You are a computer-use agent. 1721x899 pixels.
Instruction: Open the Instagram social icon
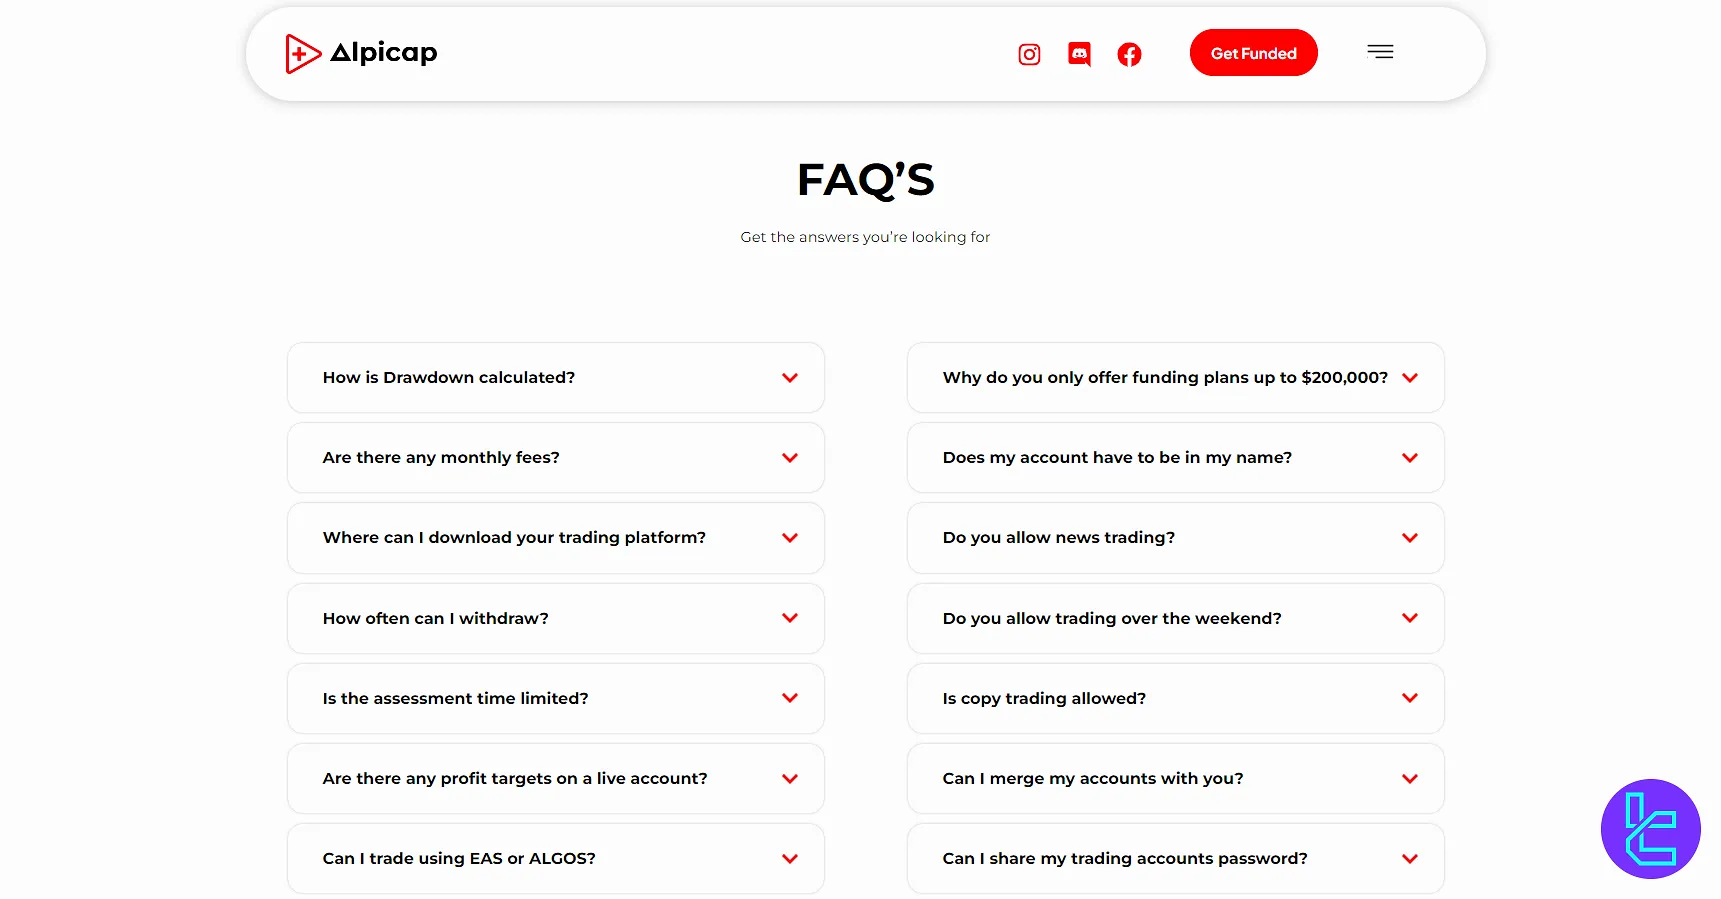point(1029,54)
